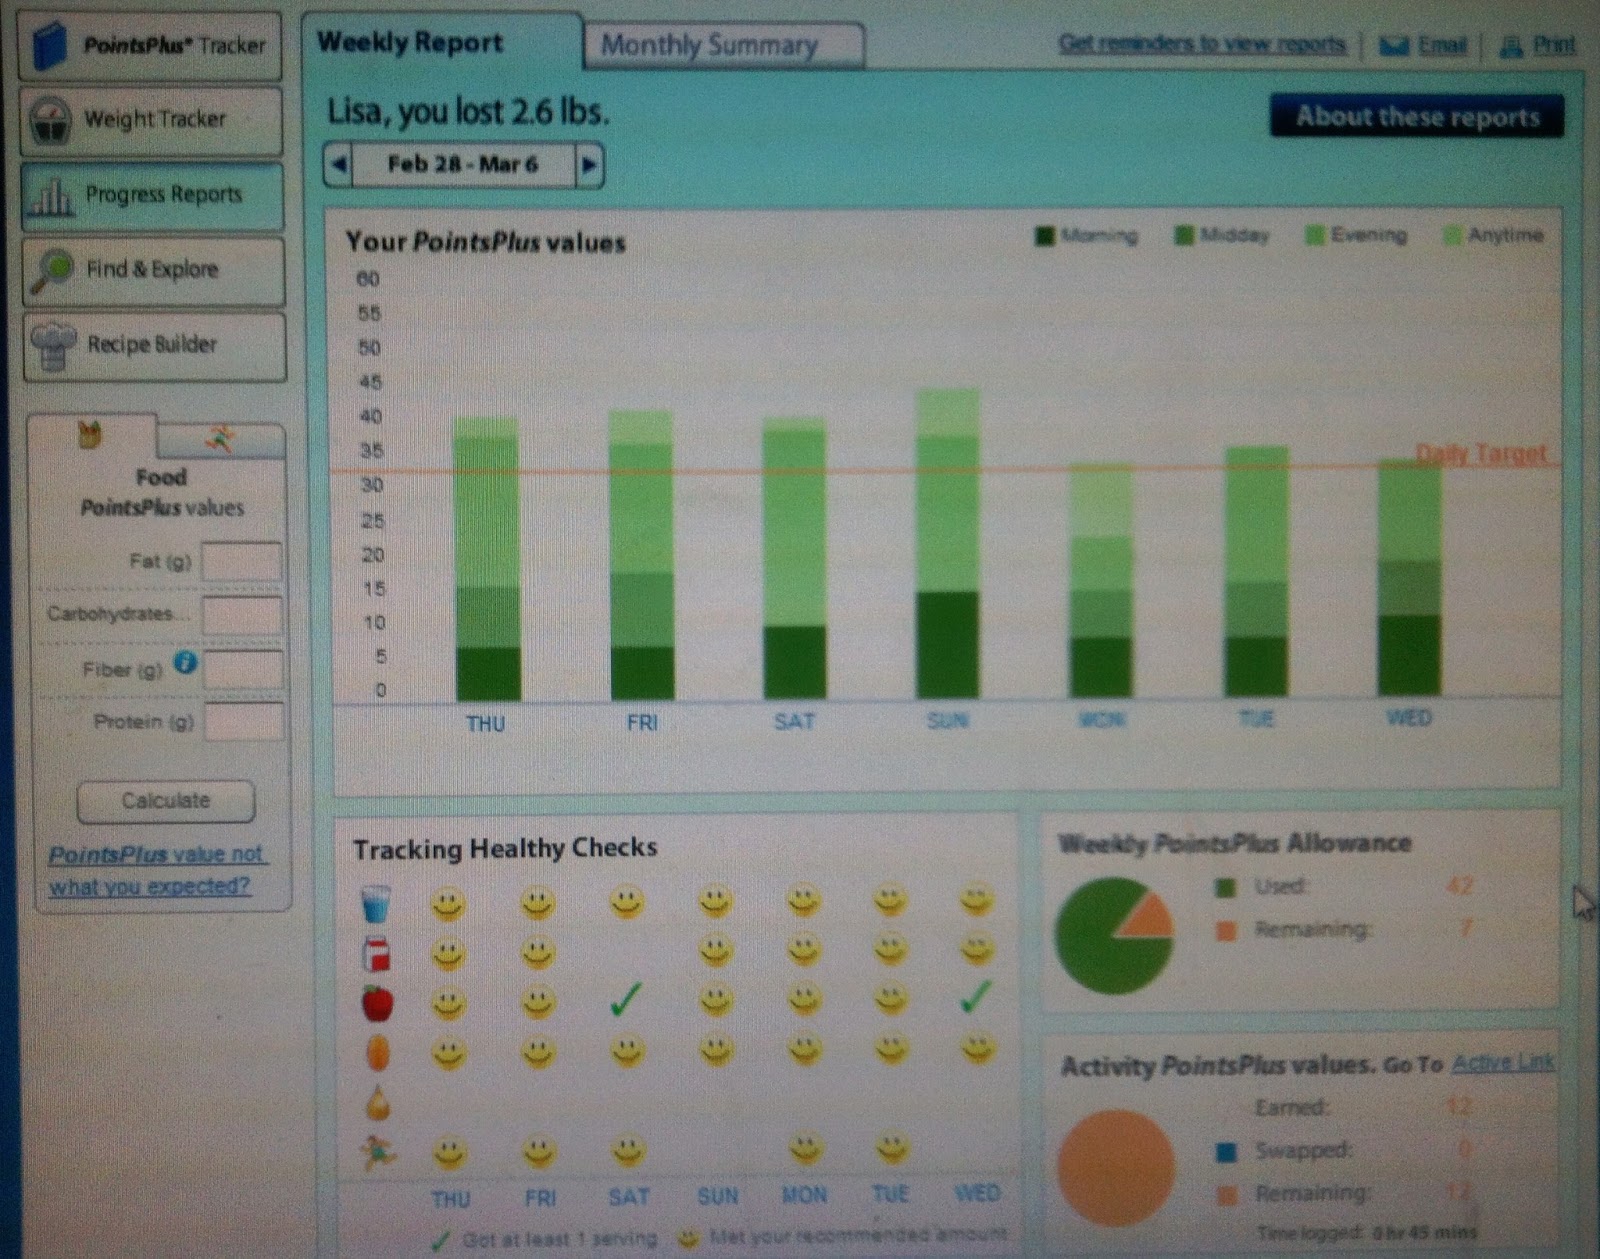
Task: Go to the next week arrow
Action: tap(589, 164)
